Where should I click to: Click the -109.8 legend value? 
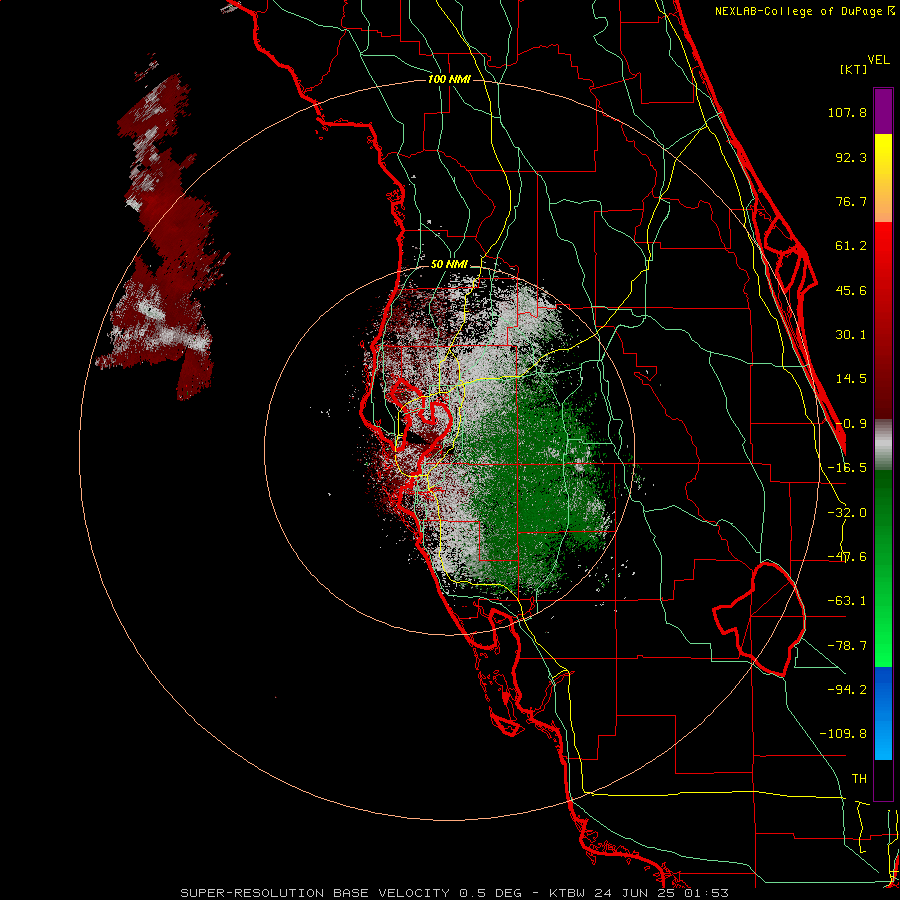[843, 734]
